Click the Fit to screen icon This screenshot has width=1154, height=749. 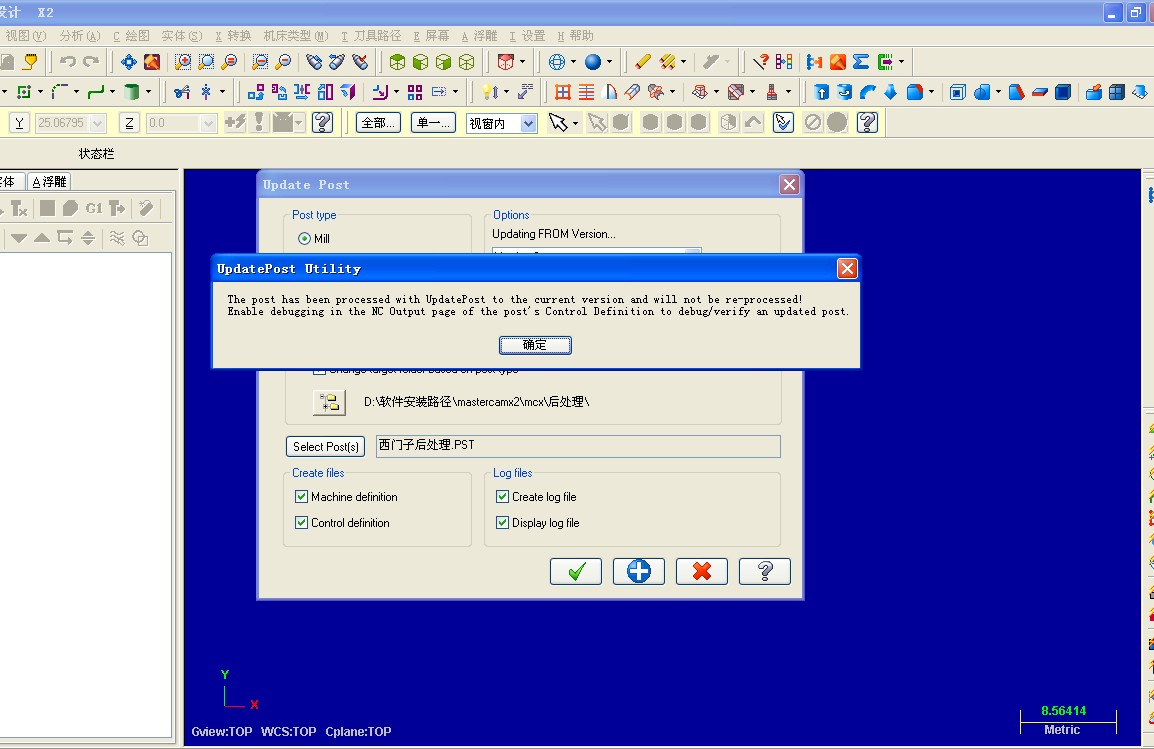coord(129,62)
